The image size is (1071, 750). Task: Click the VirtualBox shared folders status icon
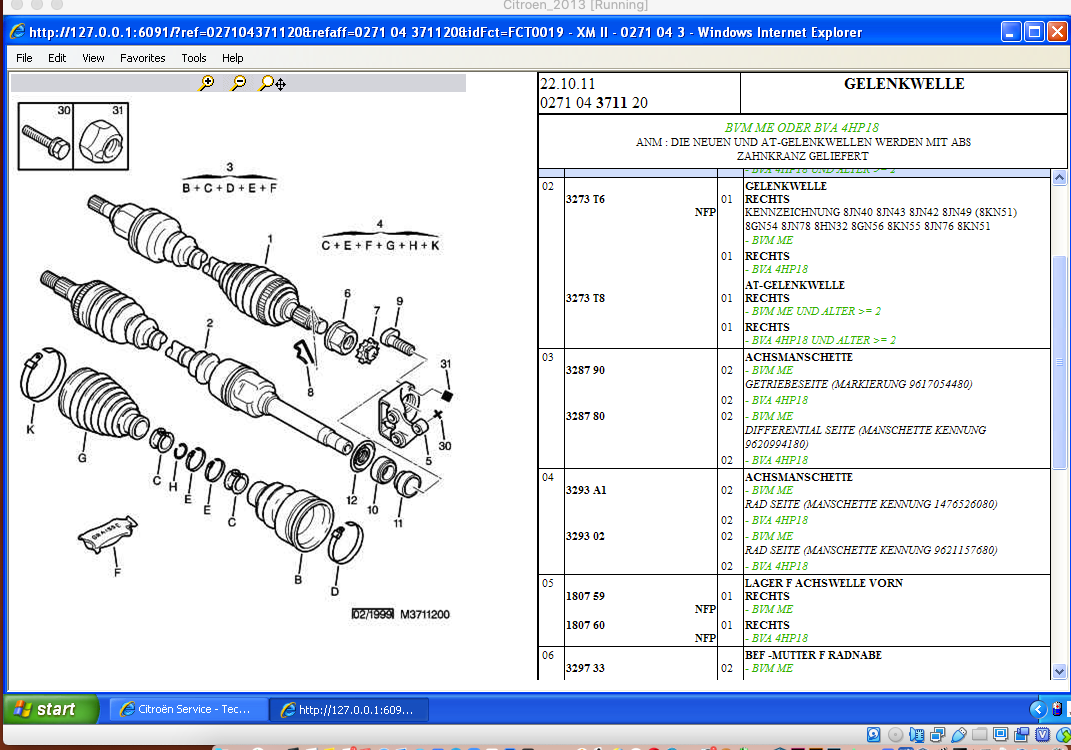click(979, 735)
